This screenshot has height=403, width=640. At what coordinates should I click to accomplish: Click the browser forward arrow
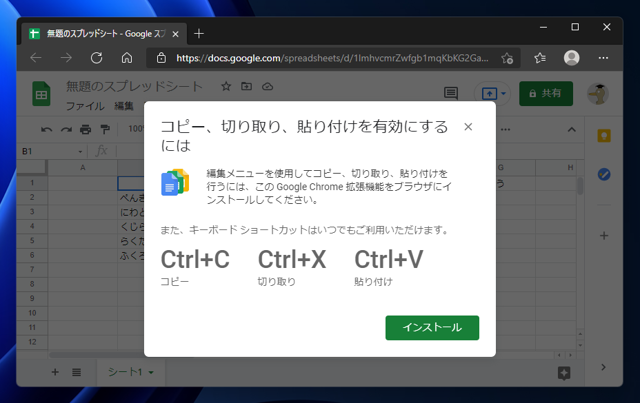pos(66,58)
